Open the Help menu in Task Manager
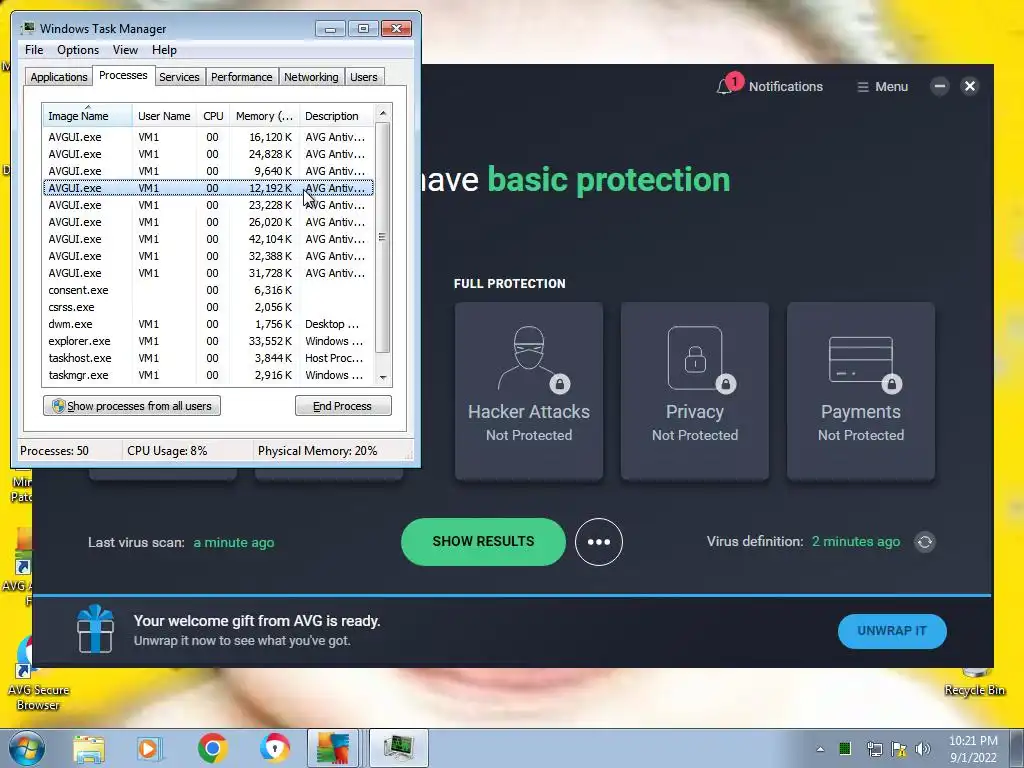This screenshot has width=1024, height=768. (164, 50)
